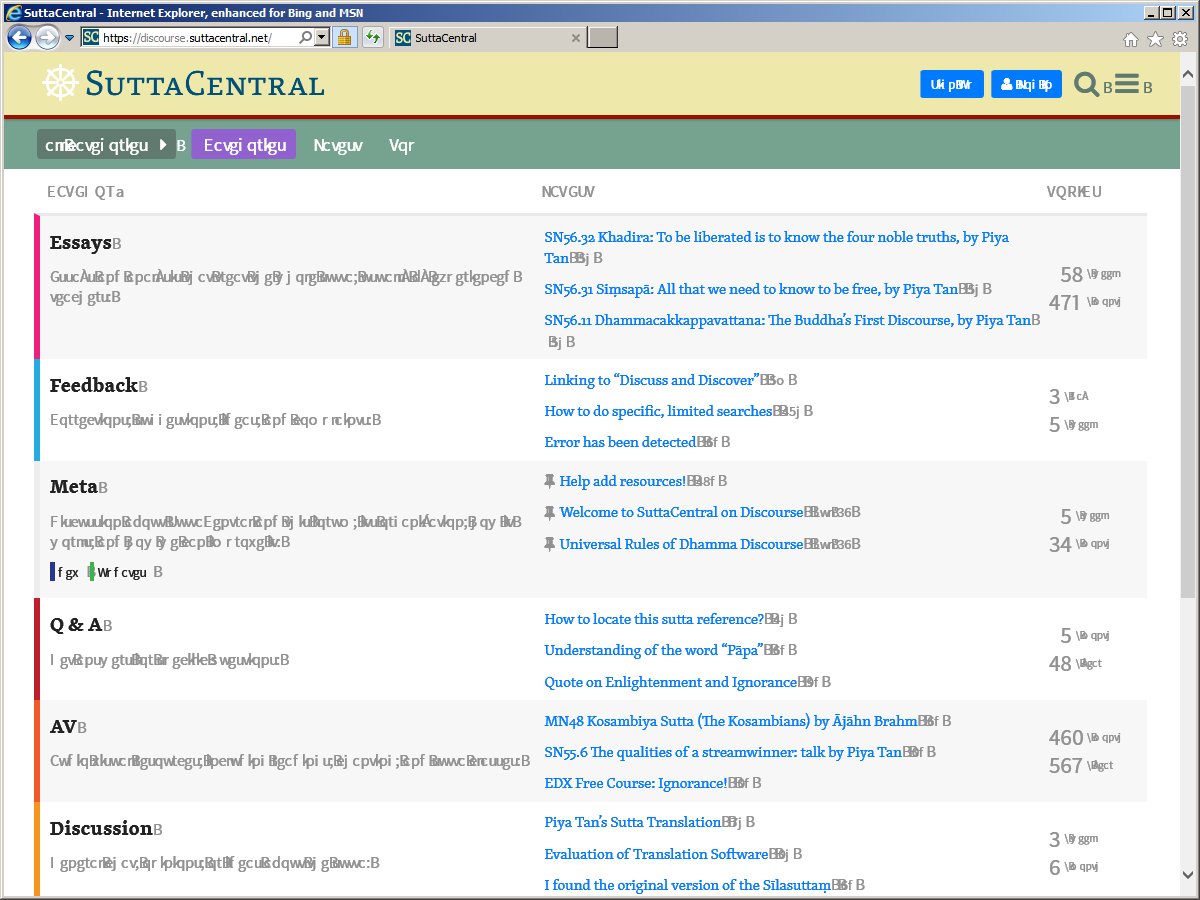Screen dimensions: 1200x900
Task: Click the vertical scrollbar up arrow
Action: click(x=1188, y=75)
